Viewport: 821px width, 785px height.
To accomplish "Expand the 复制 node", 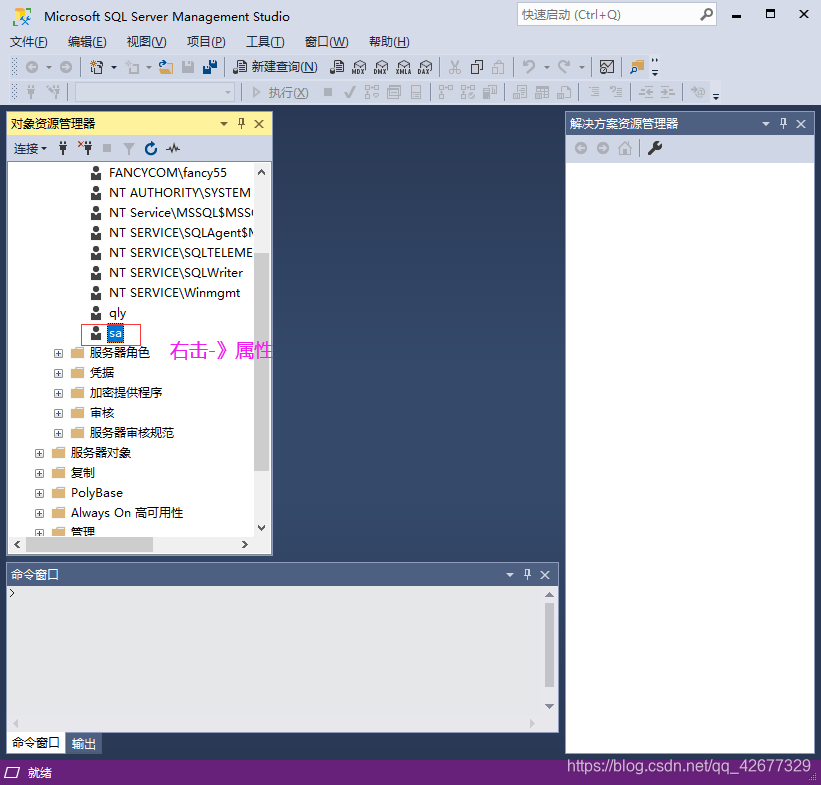I will pyautogui.click(x=39, y=473).
